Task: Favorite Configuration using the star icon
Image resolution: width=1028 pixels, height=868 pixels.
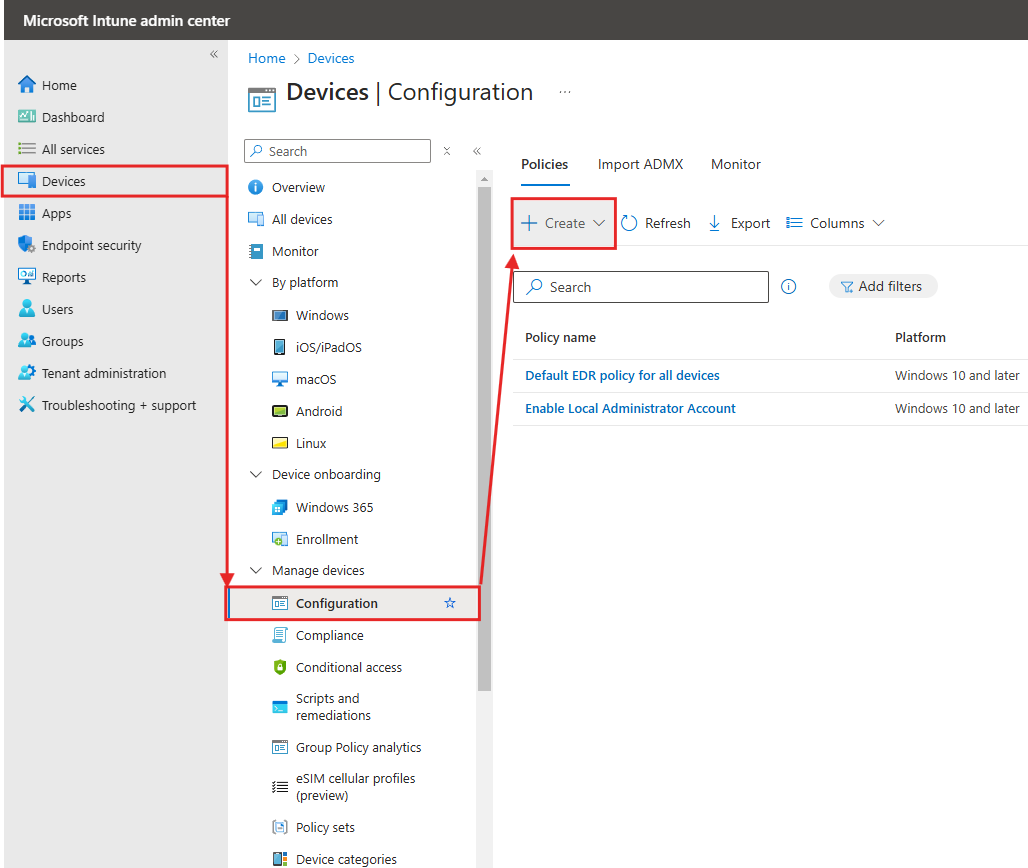Action: click(x=450, y=603)
